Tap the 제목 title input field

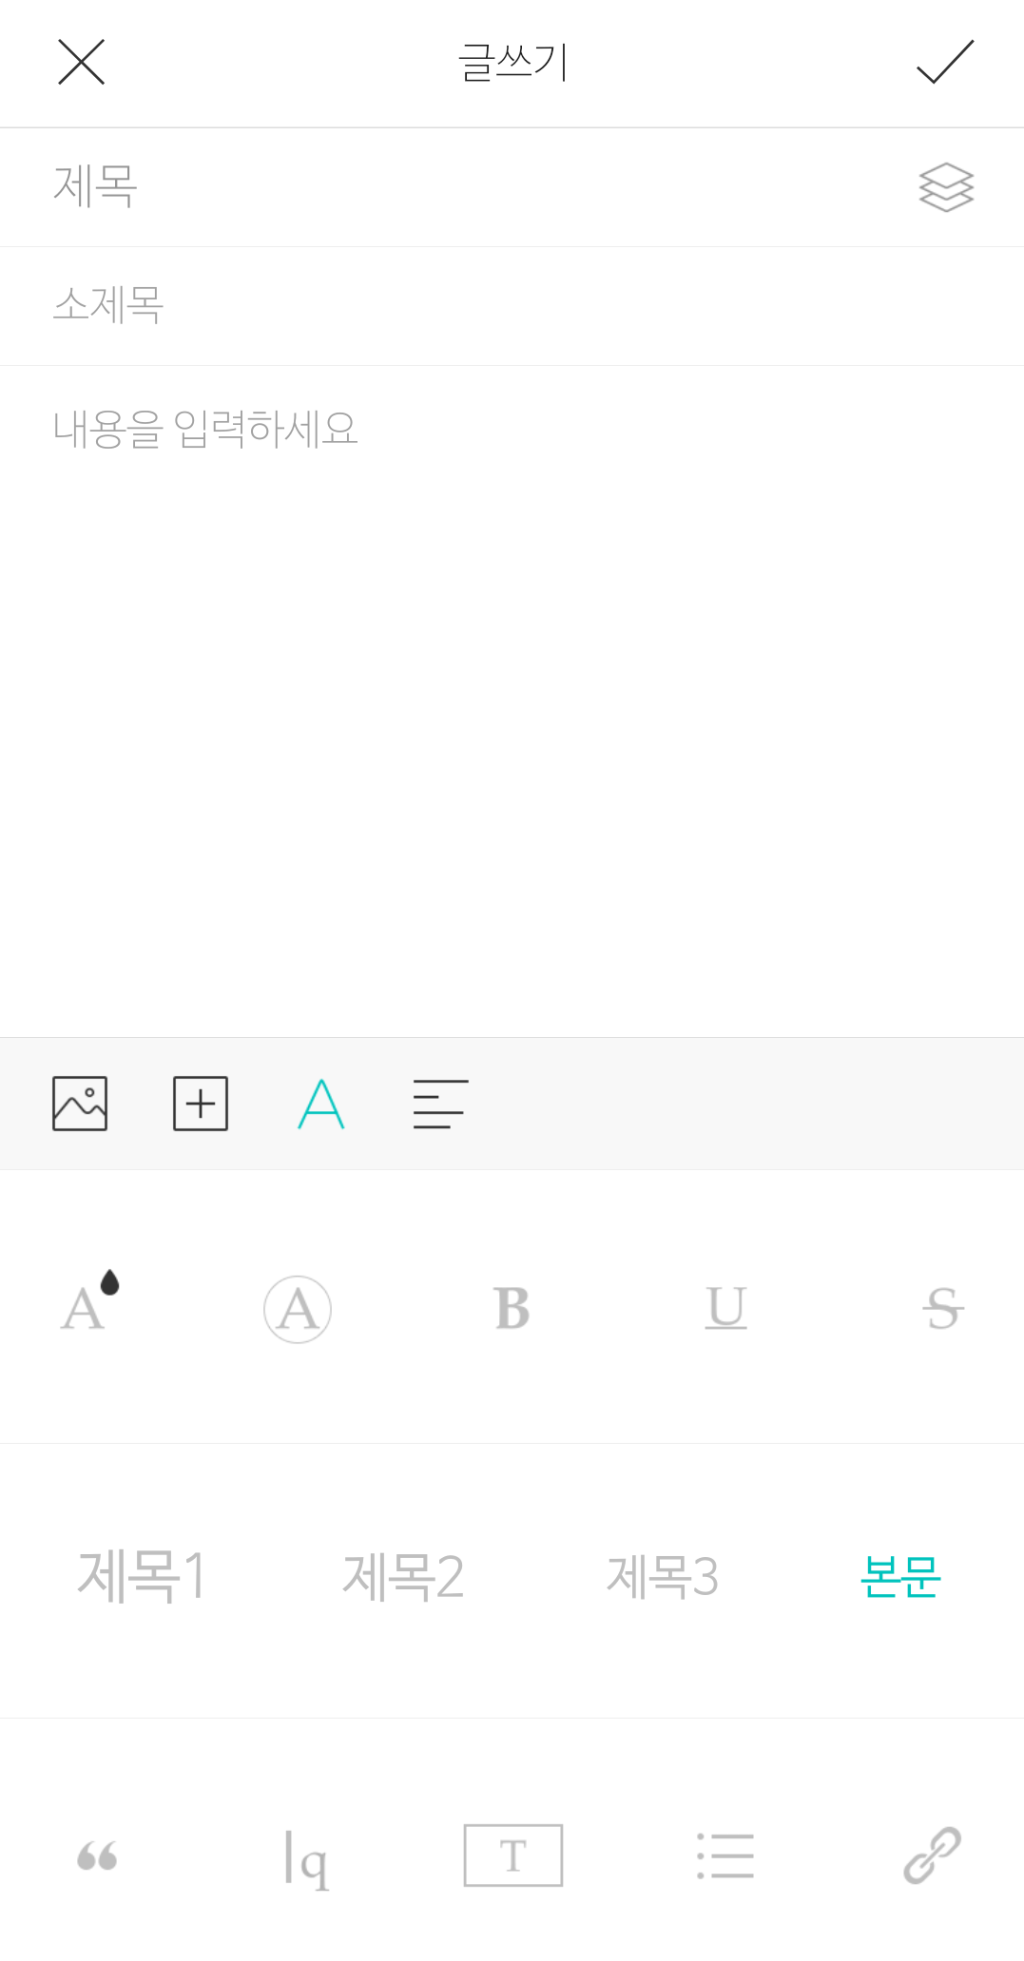(x=512, y=187)
